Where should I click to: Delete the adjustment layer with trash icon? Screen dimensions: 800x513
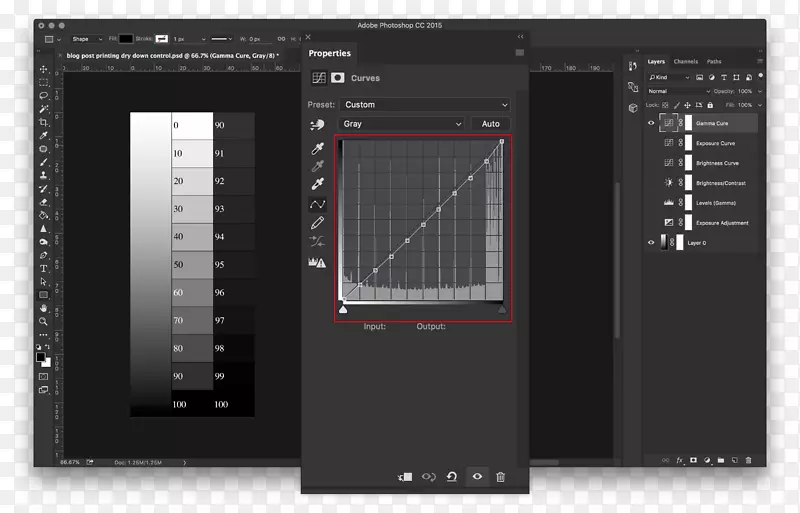point(501,477)
